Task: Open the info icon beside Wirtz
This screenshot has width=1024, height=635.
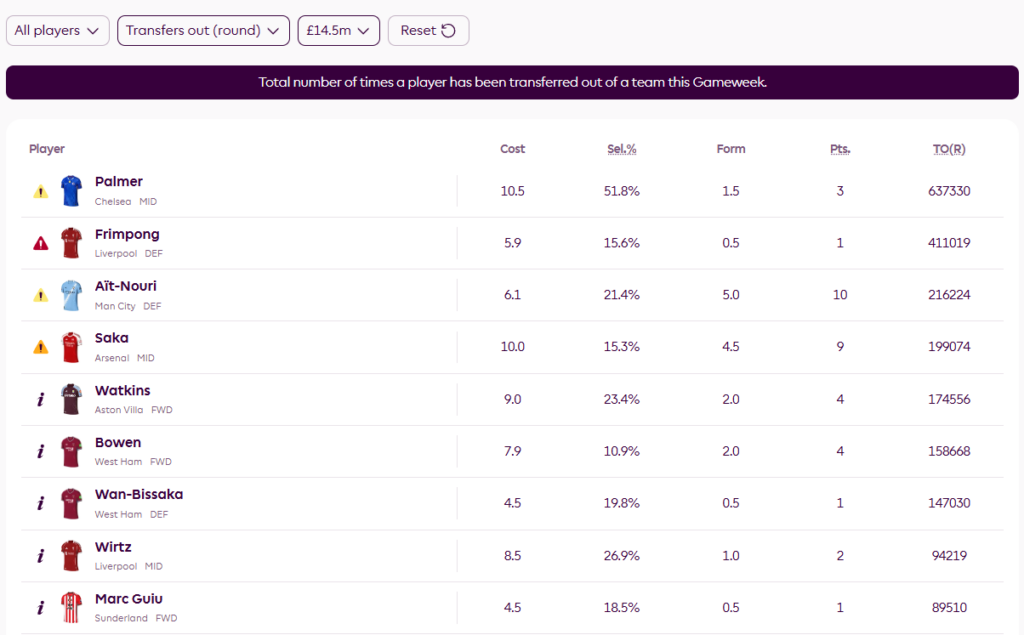Action: pos(40,555)
